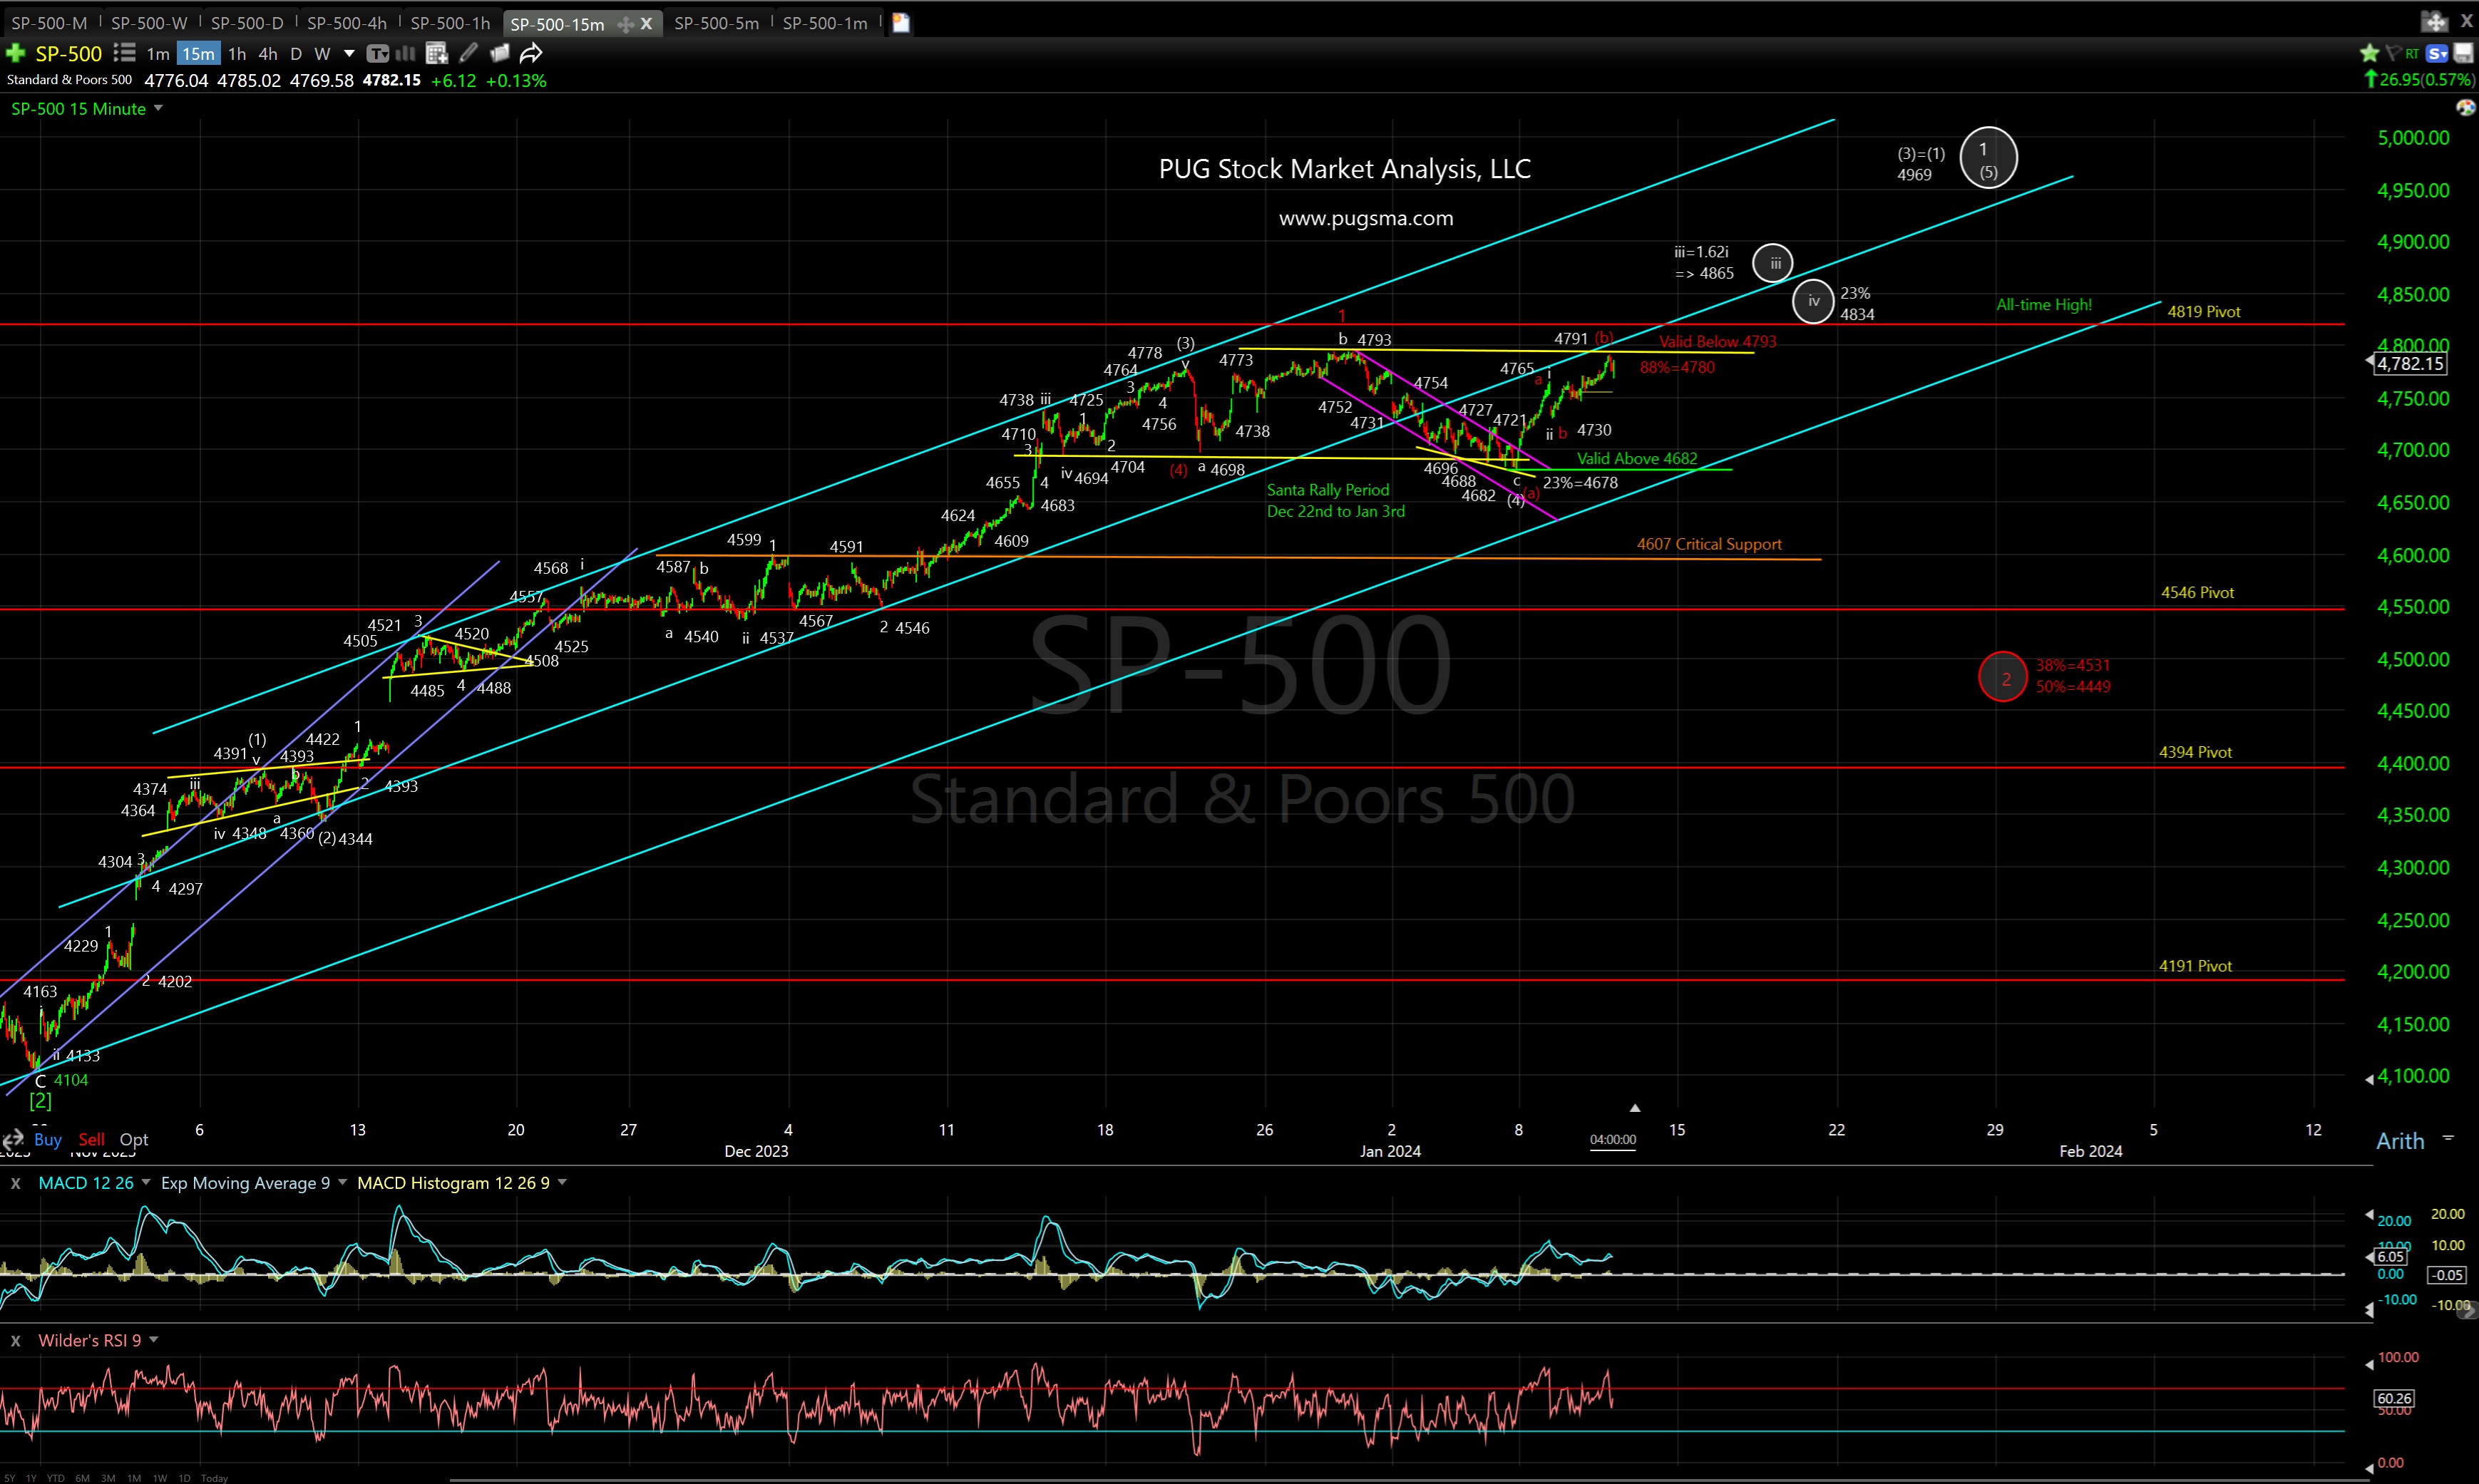Open the options calculator icon
The height and width of the screenshot is (1484, 2479).
[436, 54]
